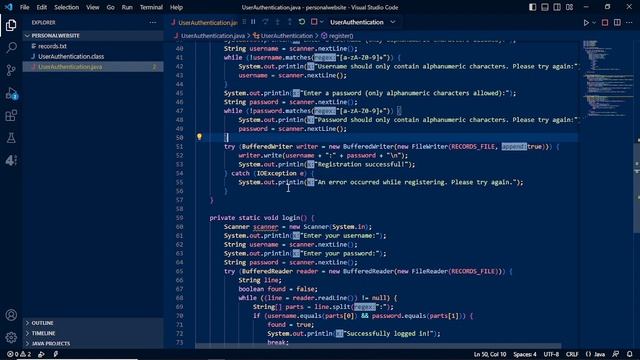Image resolution: width=640 pixels, height=360 pixels.
Task: Grab the debug toolbar drag handle
Action: click(x=244, y=22)
